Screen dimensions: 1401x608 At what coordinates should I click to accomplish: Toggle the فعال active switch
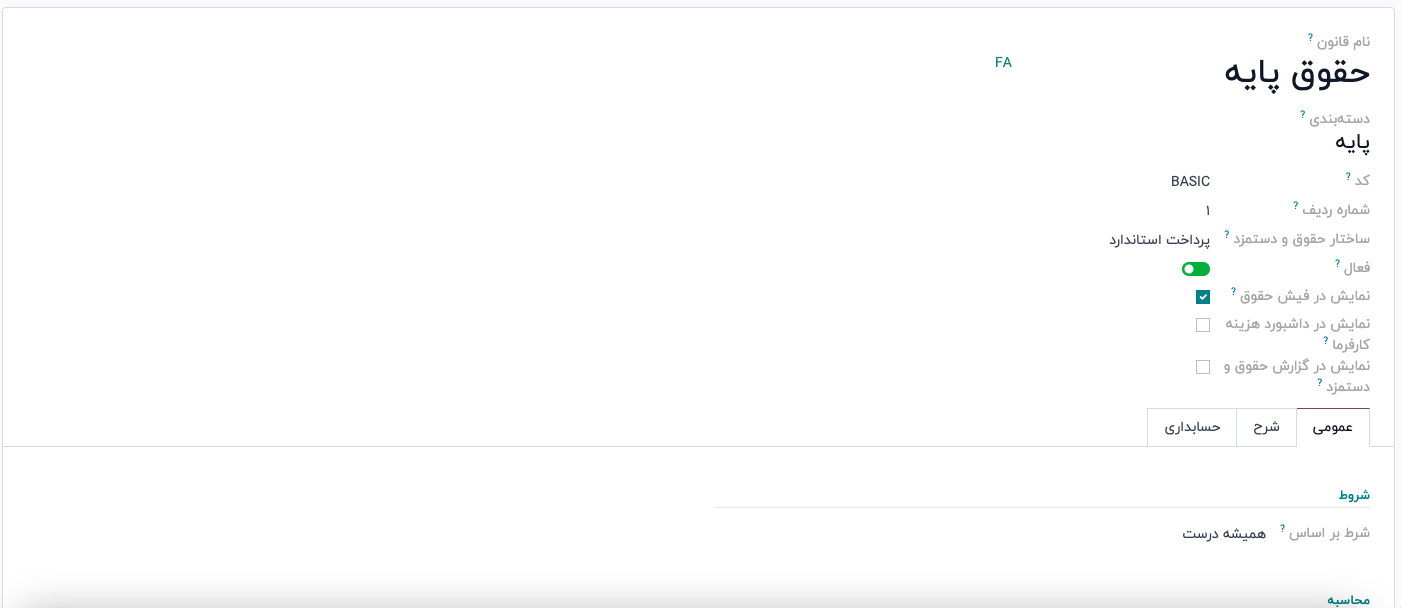(1195, 269)
